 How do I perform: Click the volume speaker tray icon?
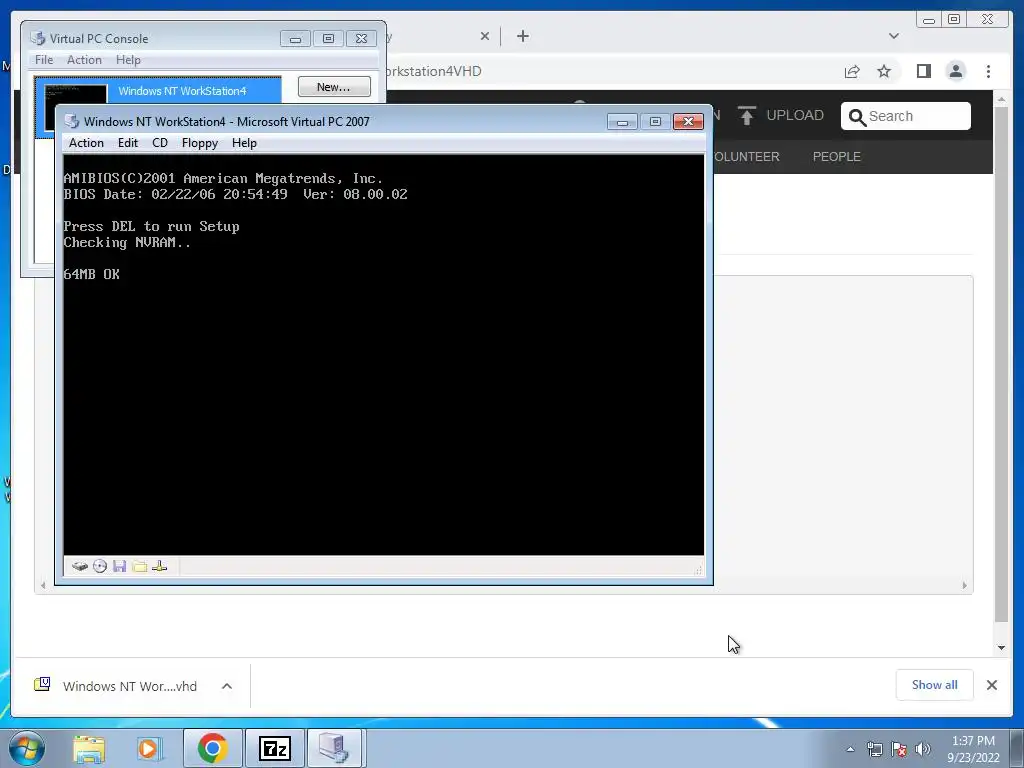[x=923, y=749]
